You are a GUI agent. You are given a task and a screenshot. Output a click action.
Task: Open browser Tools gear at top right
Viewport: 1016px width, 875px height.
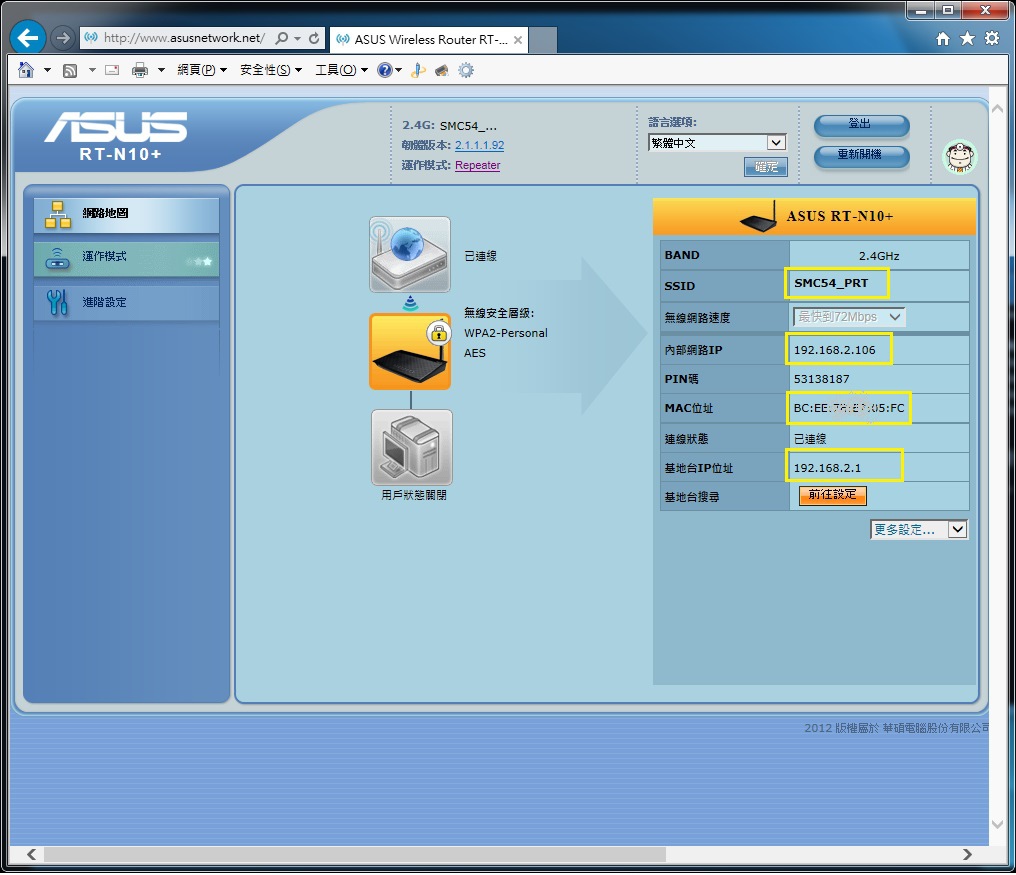pyautogui.click(x=992, y=39)
